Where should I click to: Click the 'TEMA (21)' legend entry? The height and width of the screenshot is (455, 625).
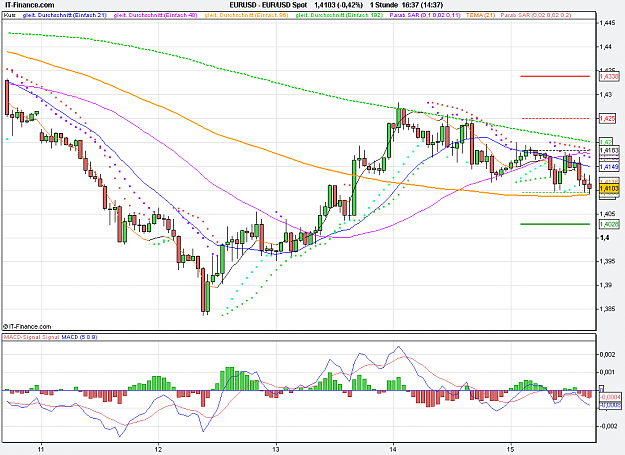480,15
